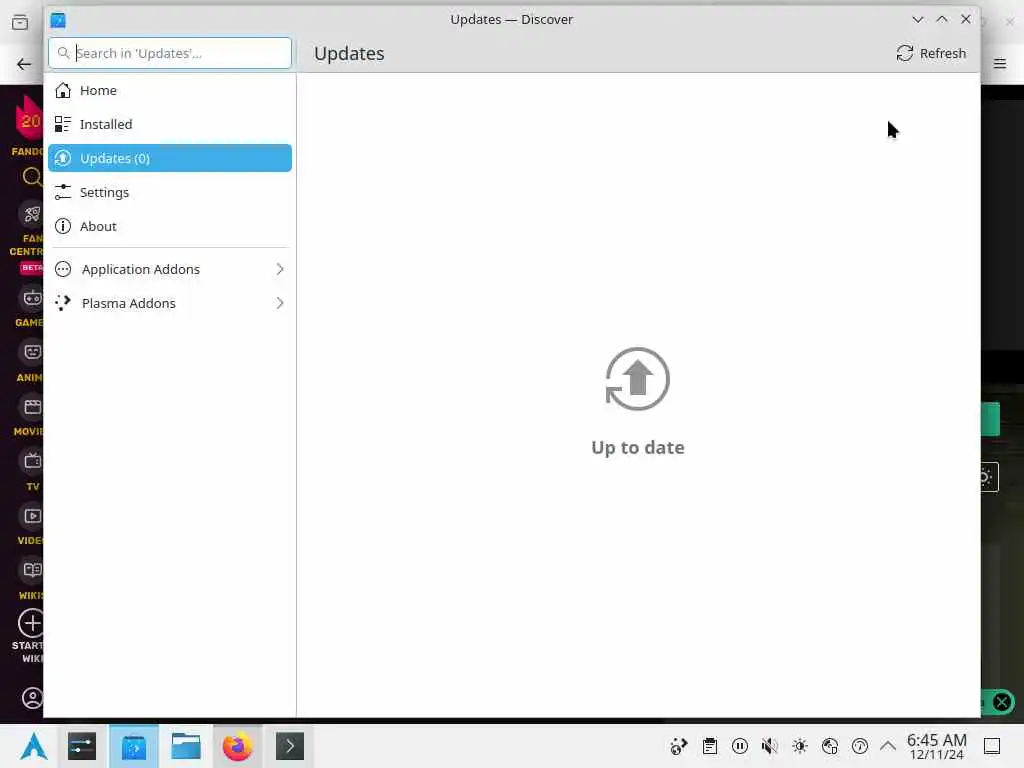Click the Fandom flame logo

[29, 119]
